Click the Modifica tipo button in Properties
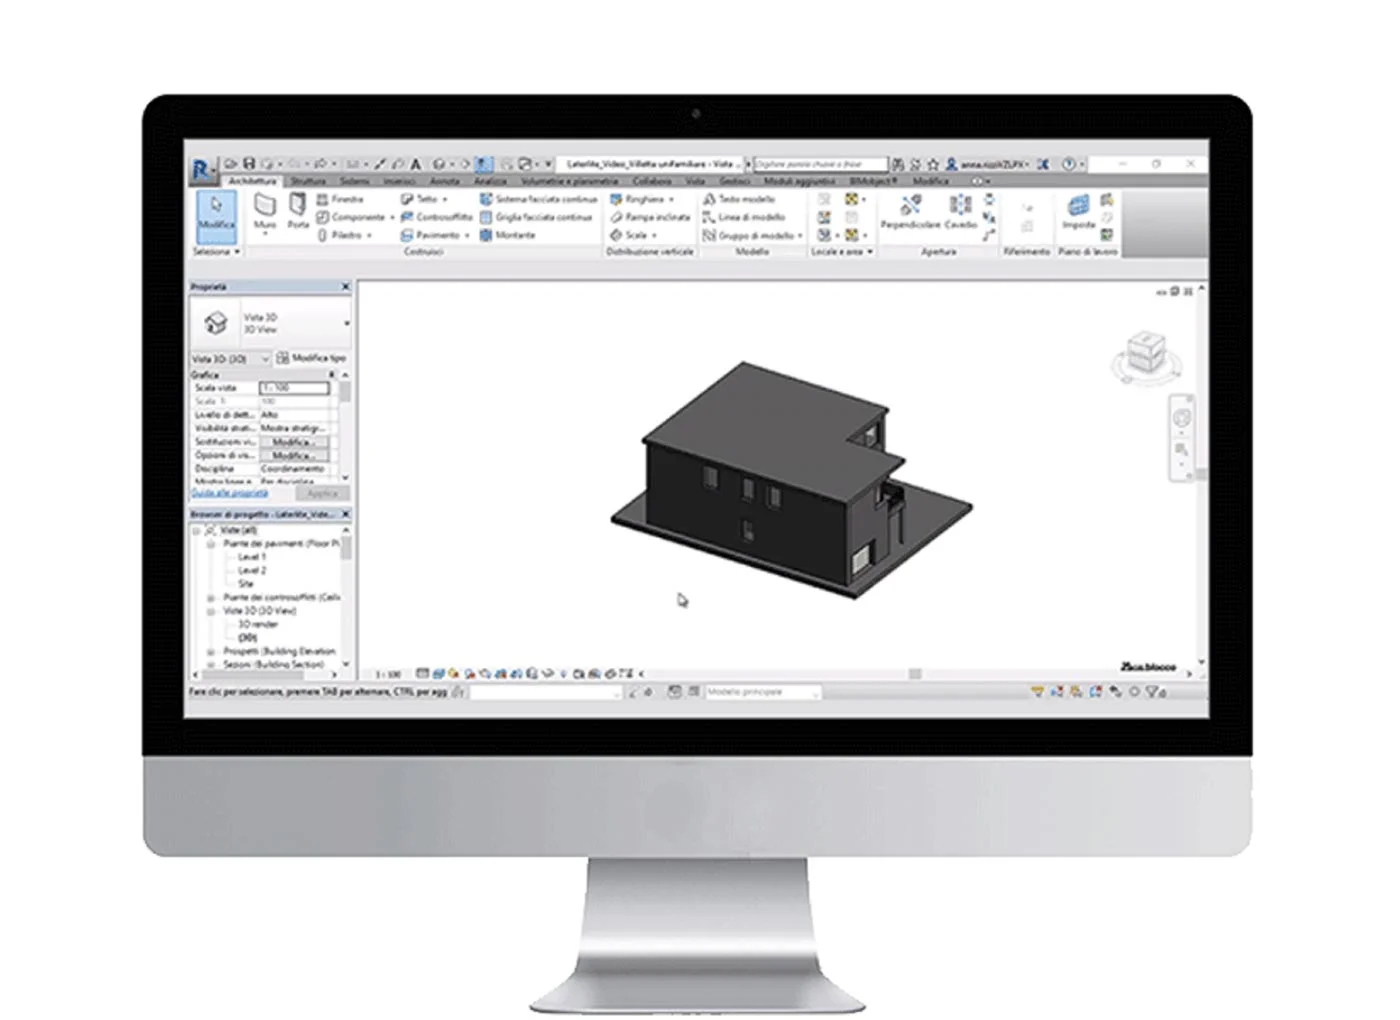The height and width of the screenshot is (1020, 1400). pyautogui.click(x=310, y=358)
